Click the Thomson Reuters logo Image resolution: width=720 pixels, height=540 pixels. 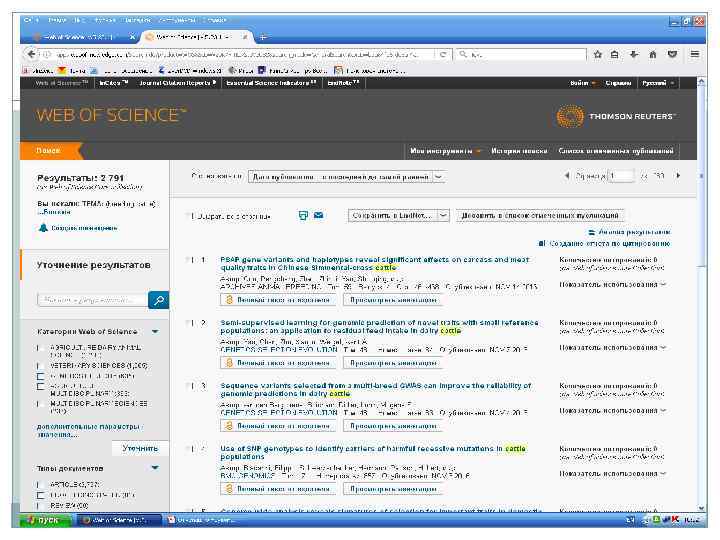click(615, 116)
